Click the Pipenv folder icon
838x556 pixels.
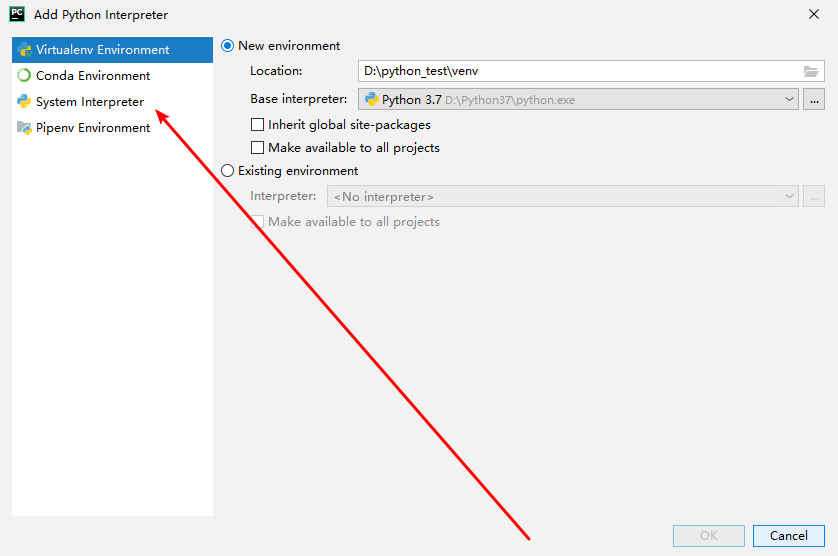click(24, 128)
